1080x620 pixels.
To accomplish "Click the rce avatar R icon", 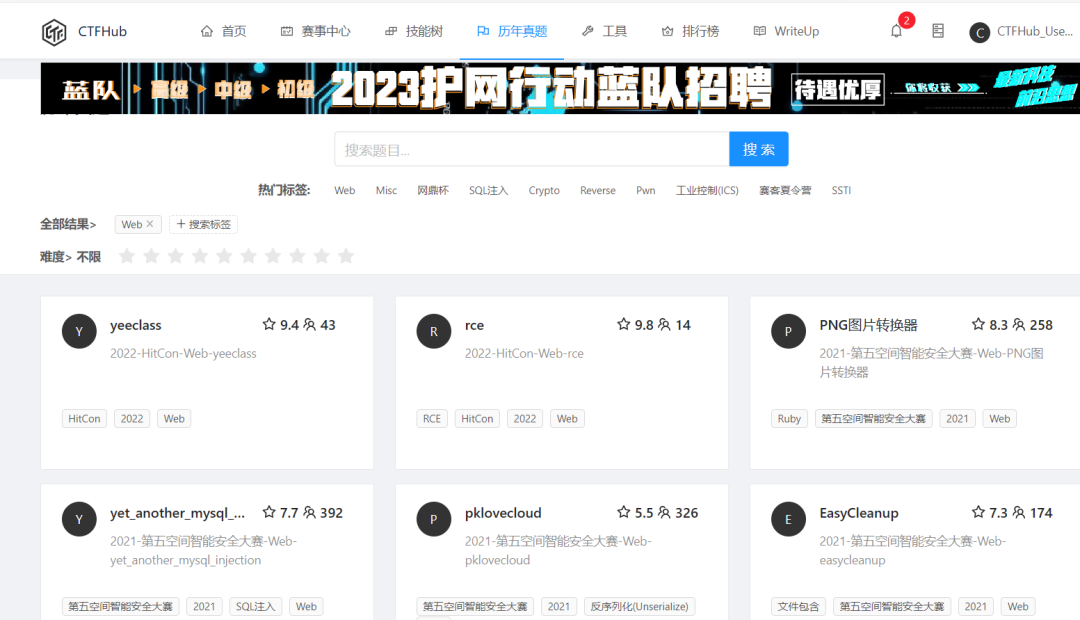I will (x=434, y=331).
